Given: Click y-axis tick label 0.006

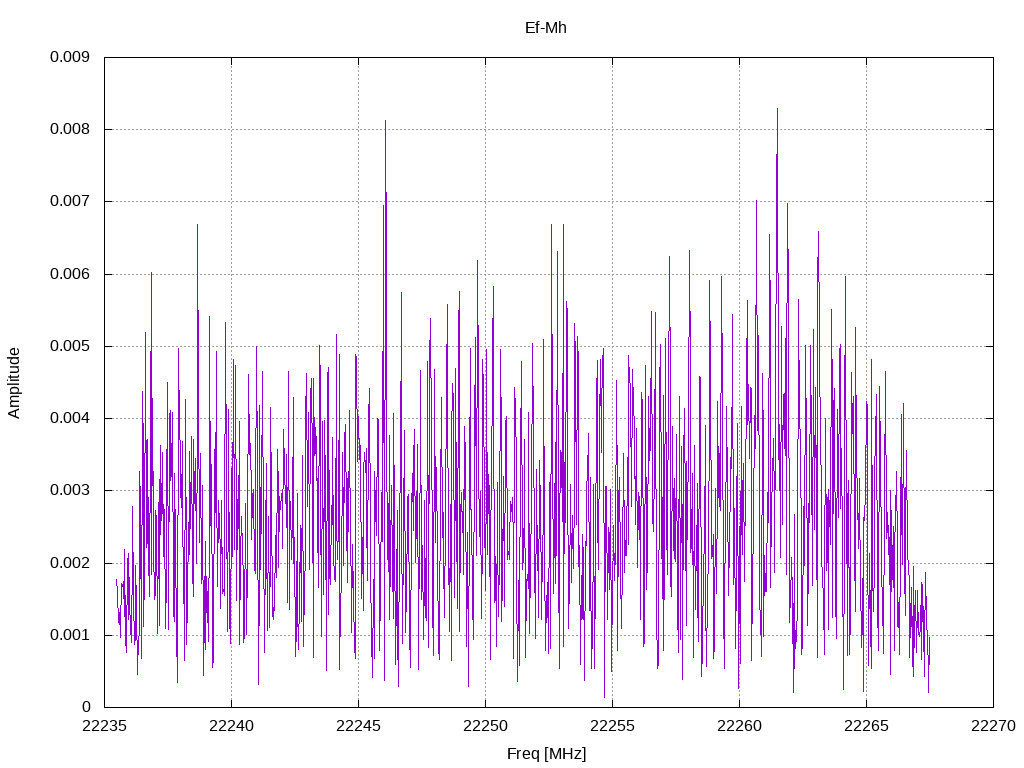Looking at the screenshot, I should coord(70,274).
